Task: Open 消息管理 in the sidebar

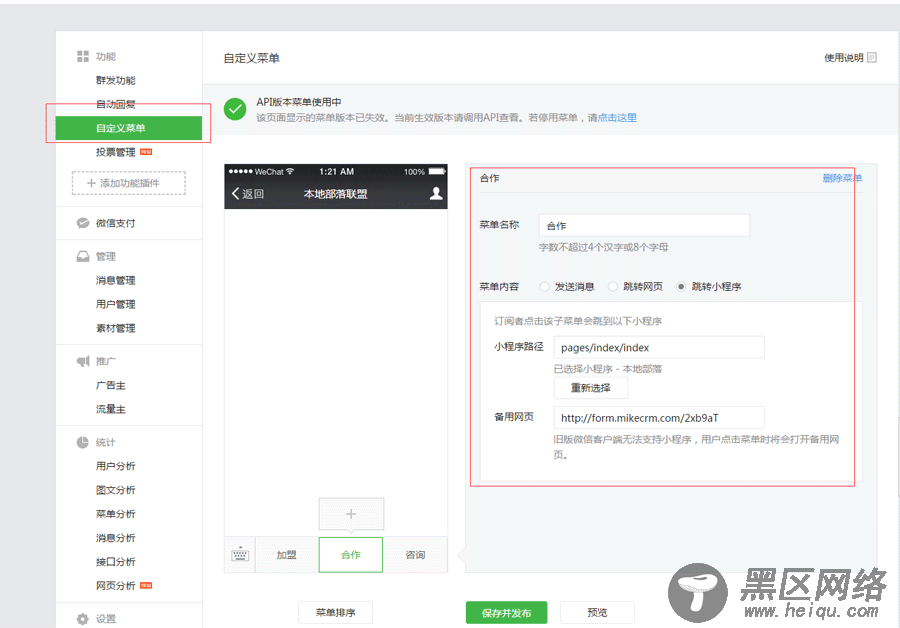Action: pos(115,280)
